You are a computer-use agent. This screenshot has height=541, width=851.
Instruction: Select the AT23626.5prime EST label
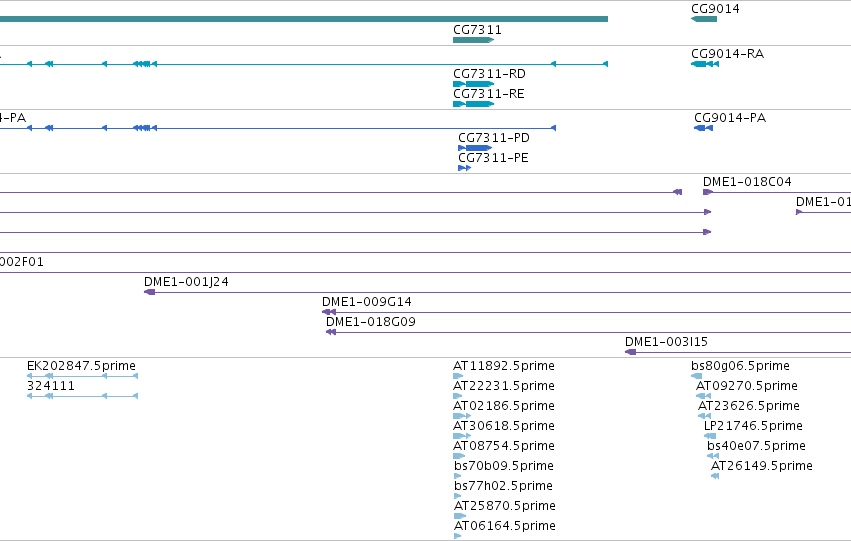[x=748, y=406]
